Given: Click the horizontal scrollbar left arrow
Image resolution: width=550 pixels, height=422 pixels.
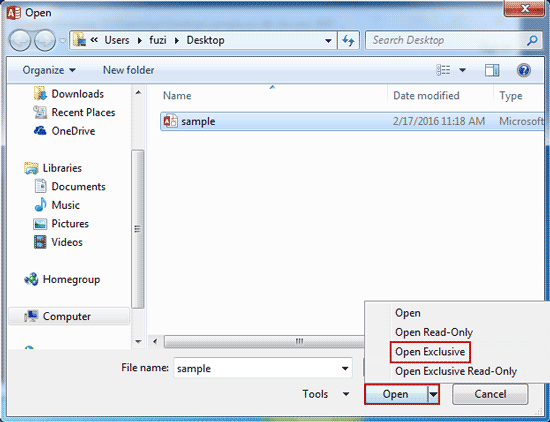Looking at the screenshot, I should click(x=155, y=341).
